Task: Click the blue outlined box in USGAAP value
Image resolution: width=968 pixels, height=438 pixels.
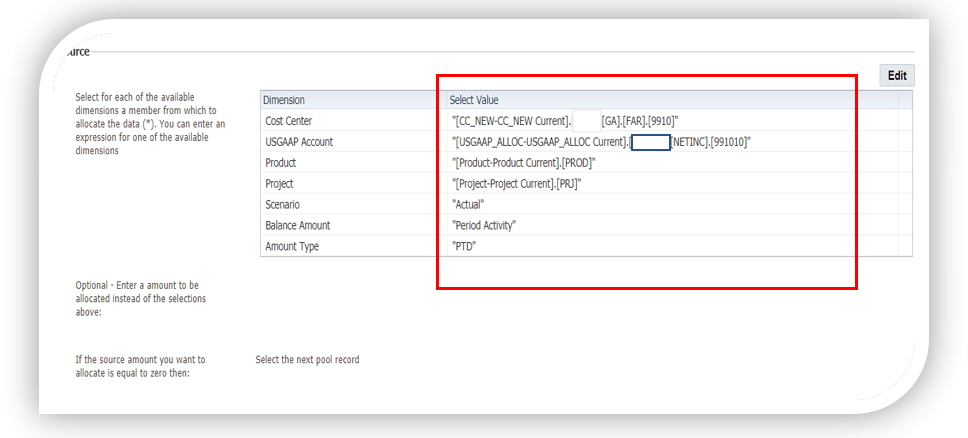Action: (x=651, y=142)
